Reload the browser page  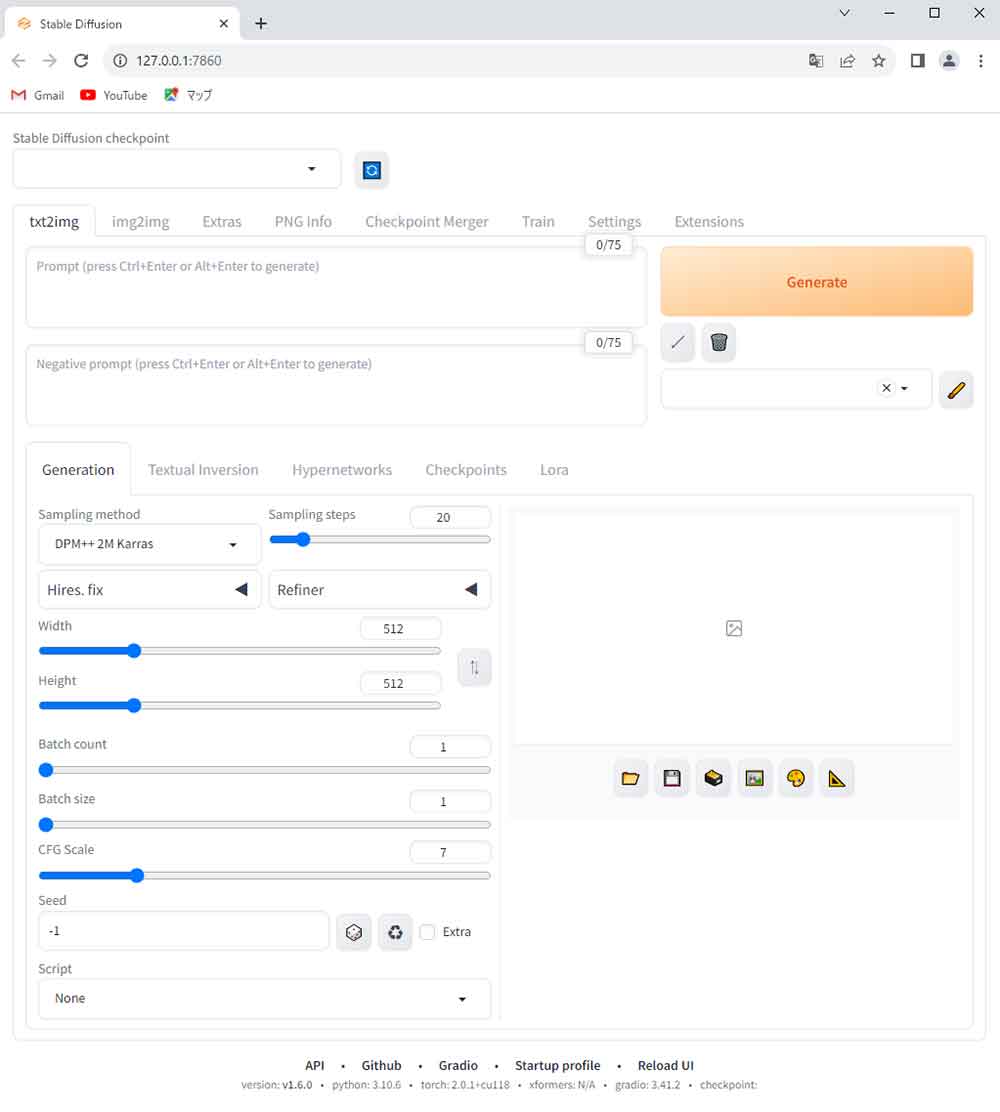[x=82, y=61]
